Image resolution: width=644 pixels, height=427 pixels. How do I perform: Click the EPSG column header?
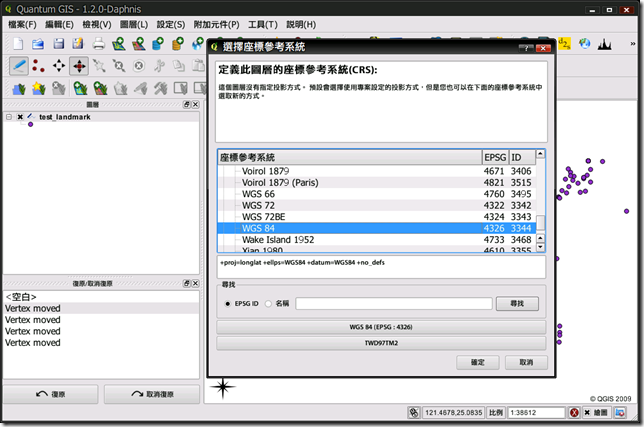click(x=495, y=157)
